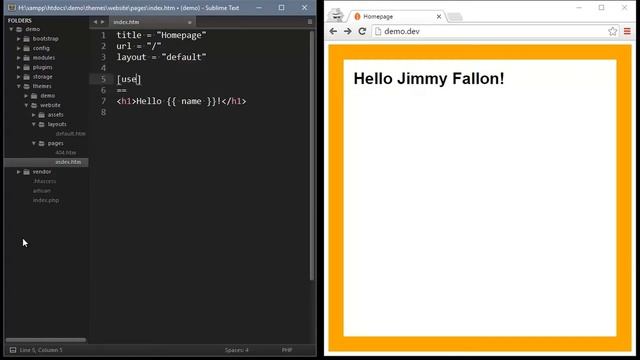
Task: Collapse the pages folder
Action: coord(34,144)
